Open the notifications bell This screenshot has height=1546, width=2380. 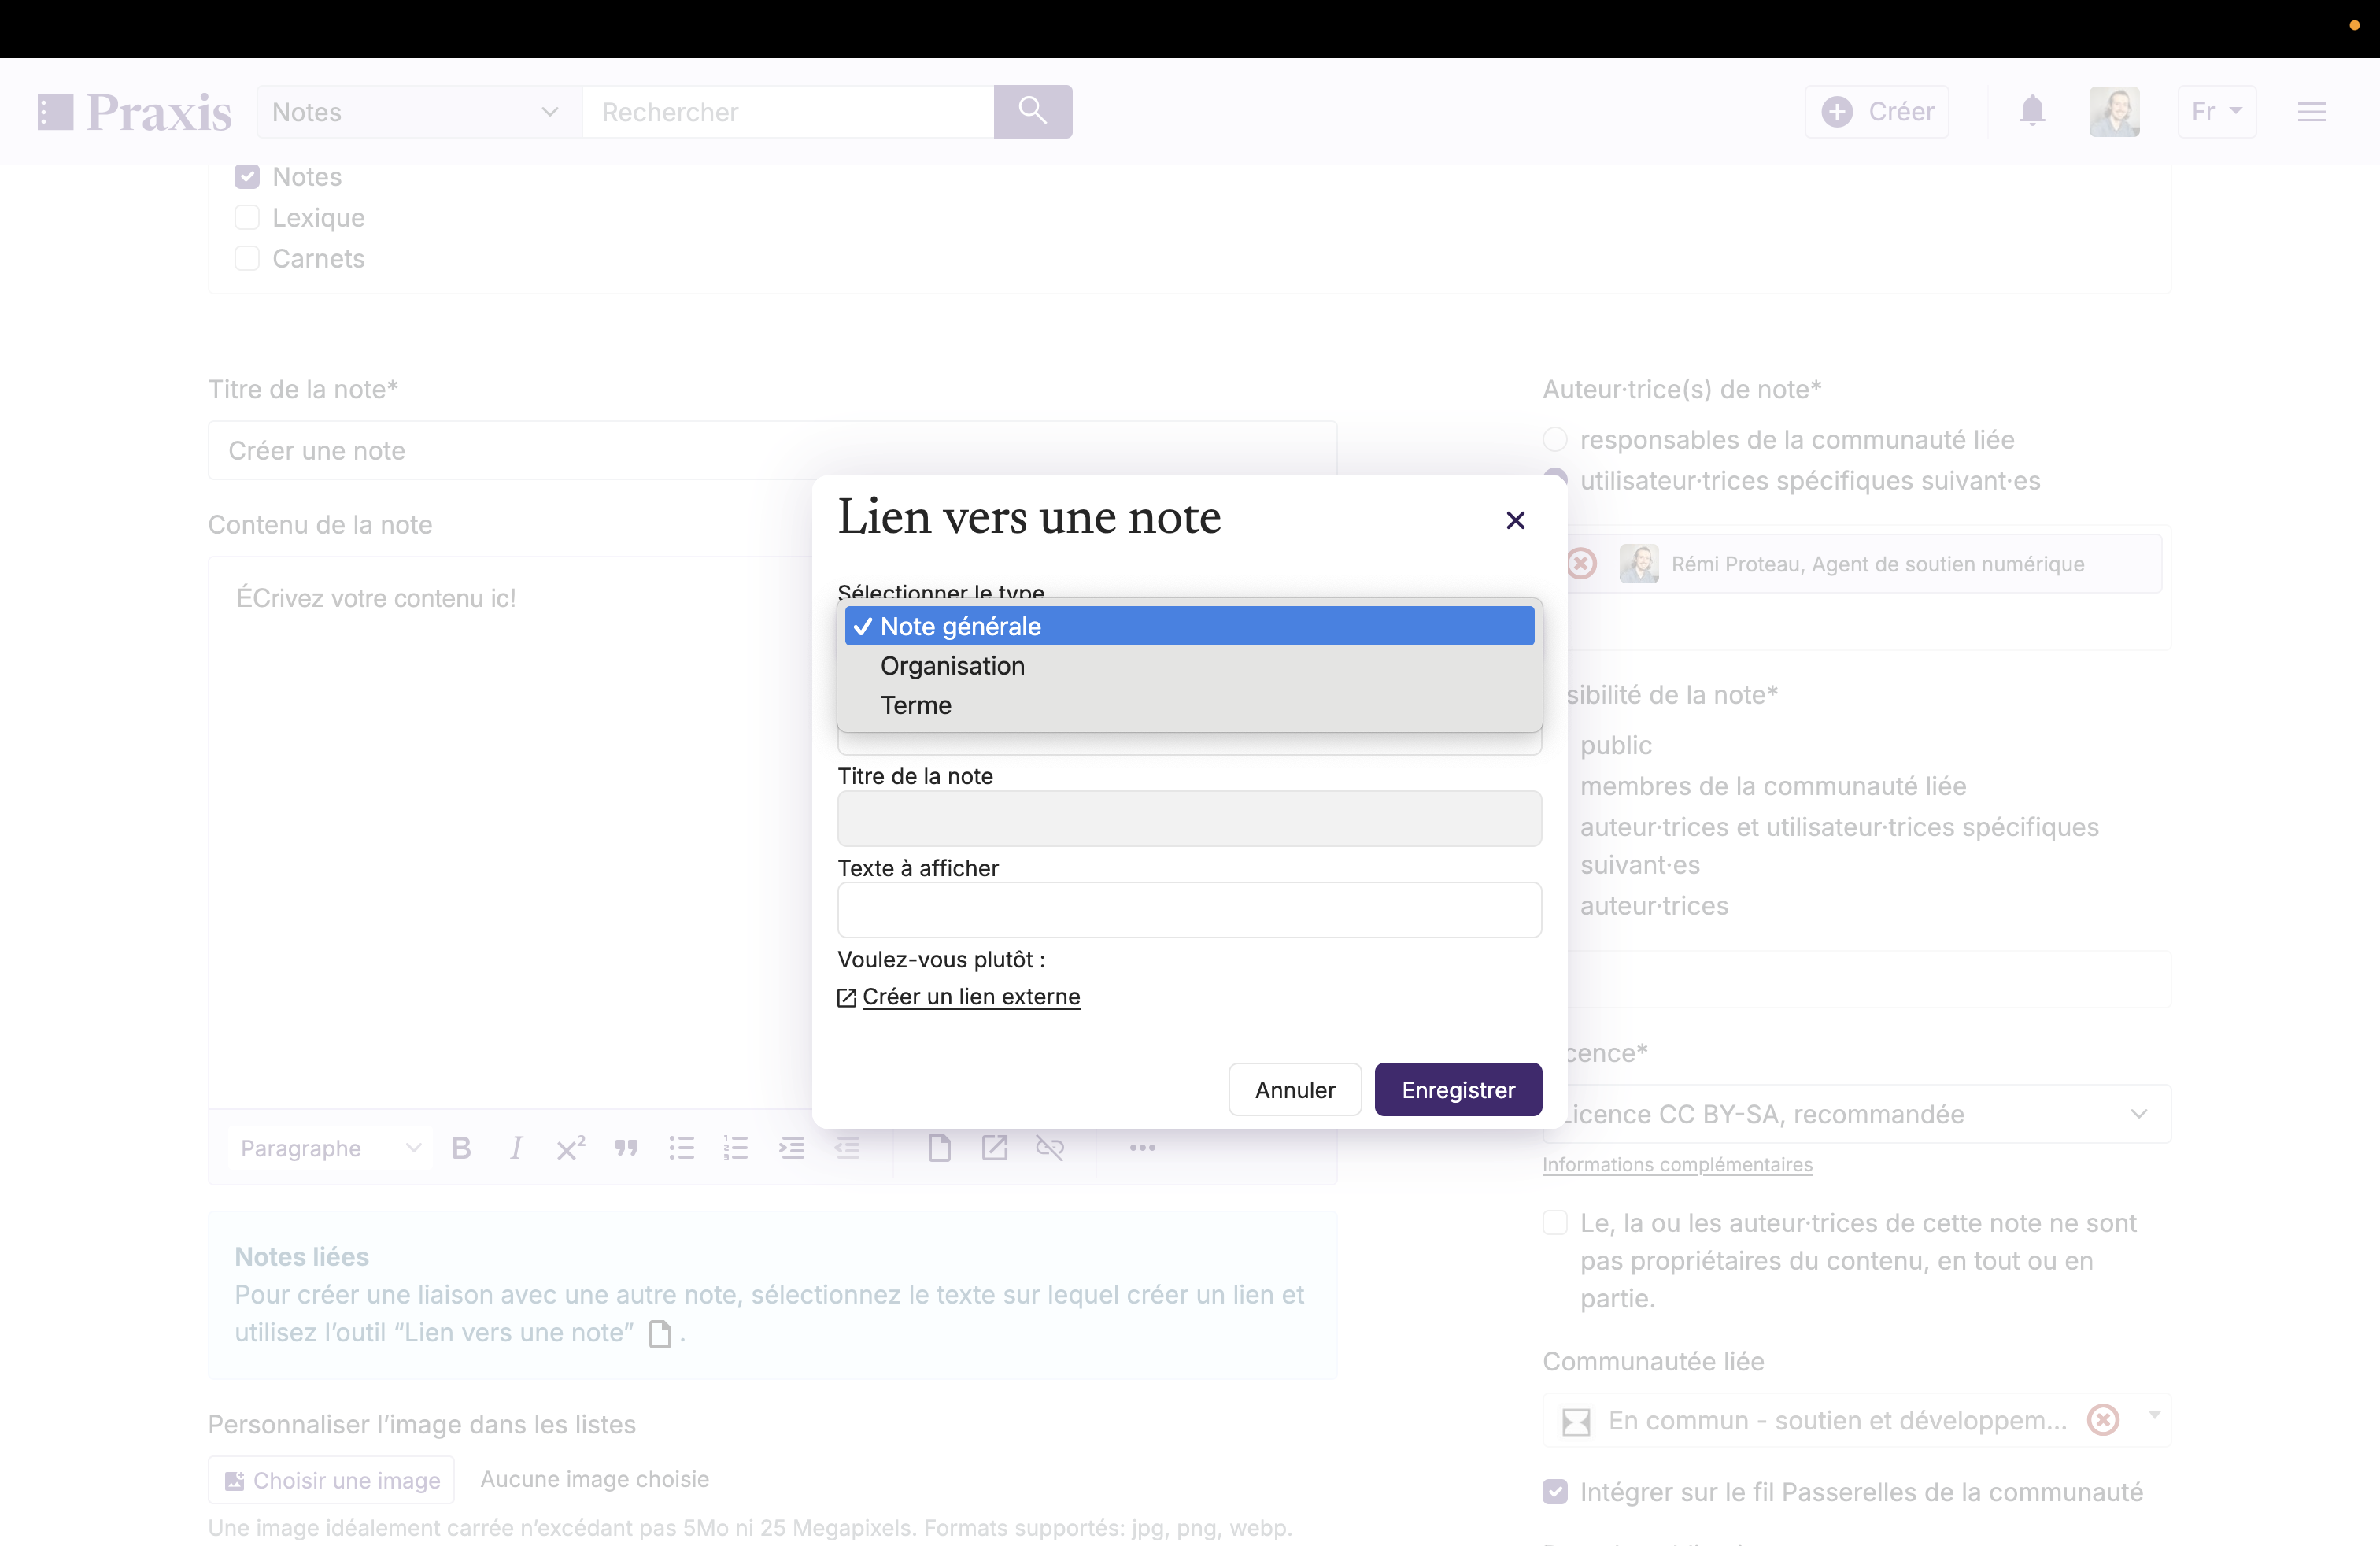2032,111
